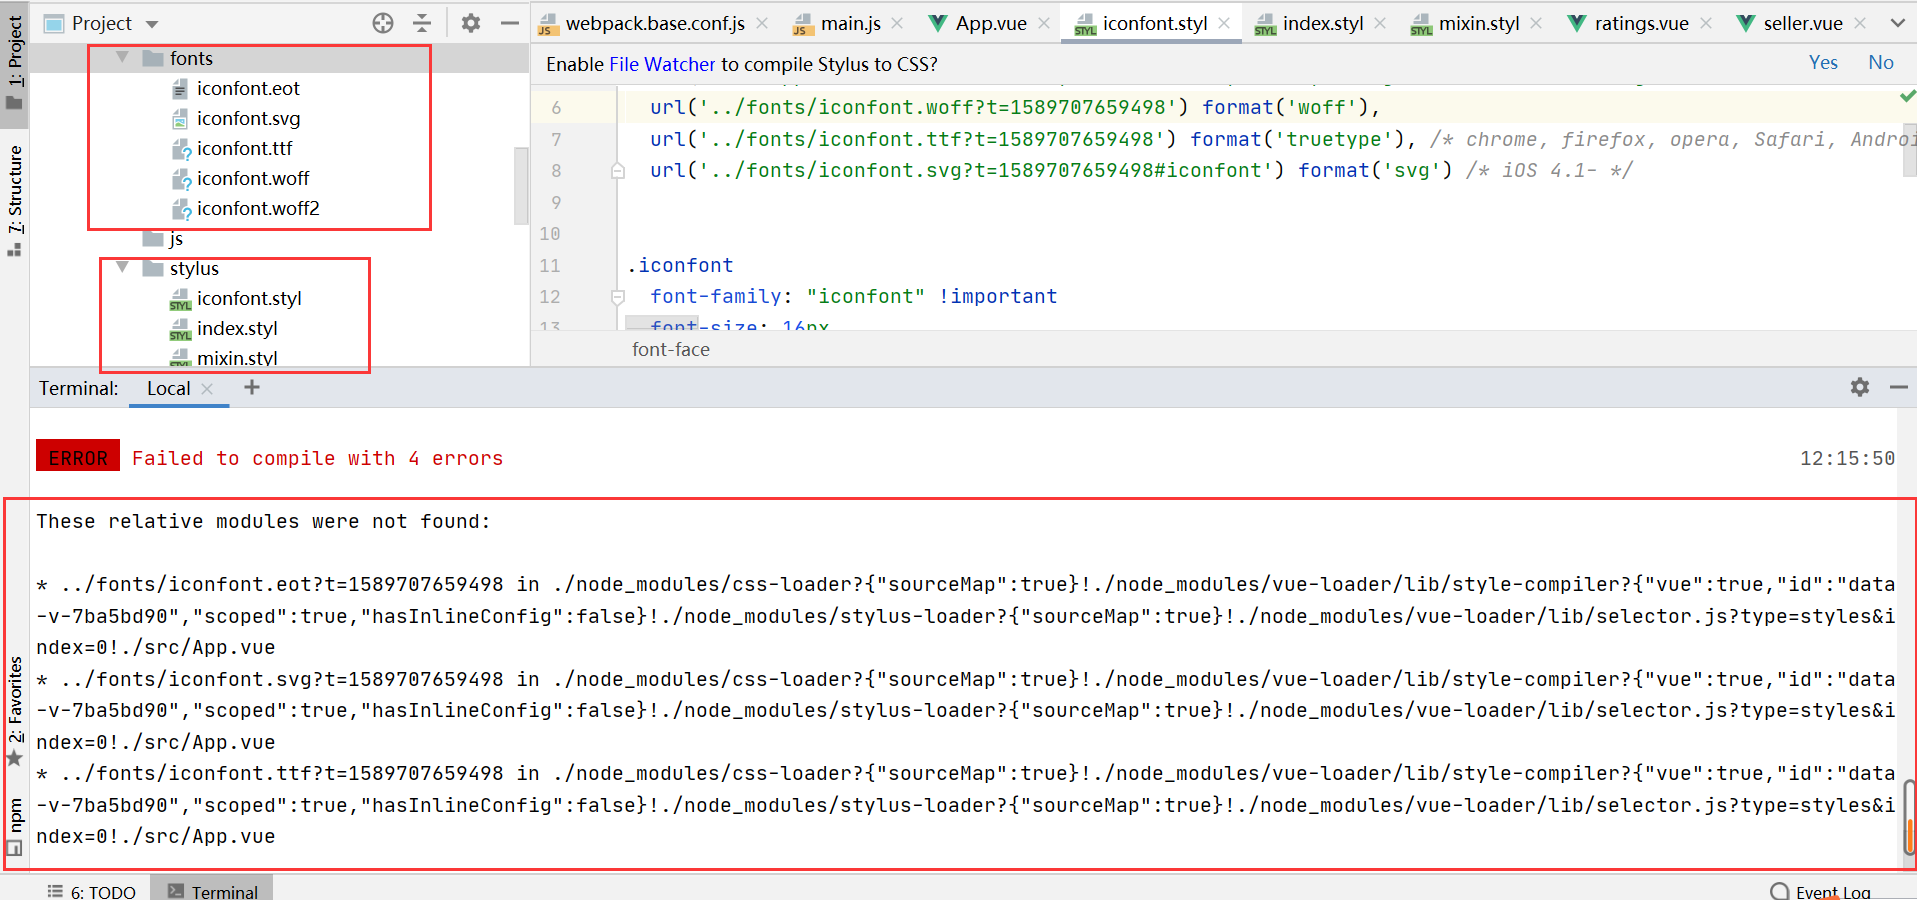Open the 1: Project tool window tab
The width and height of the screenshot is (1917, 900).
[x=15, y=62]
